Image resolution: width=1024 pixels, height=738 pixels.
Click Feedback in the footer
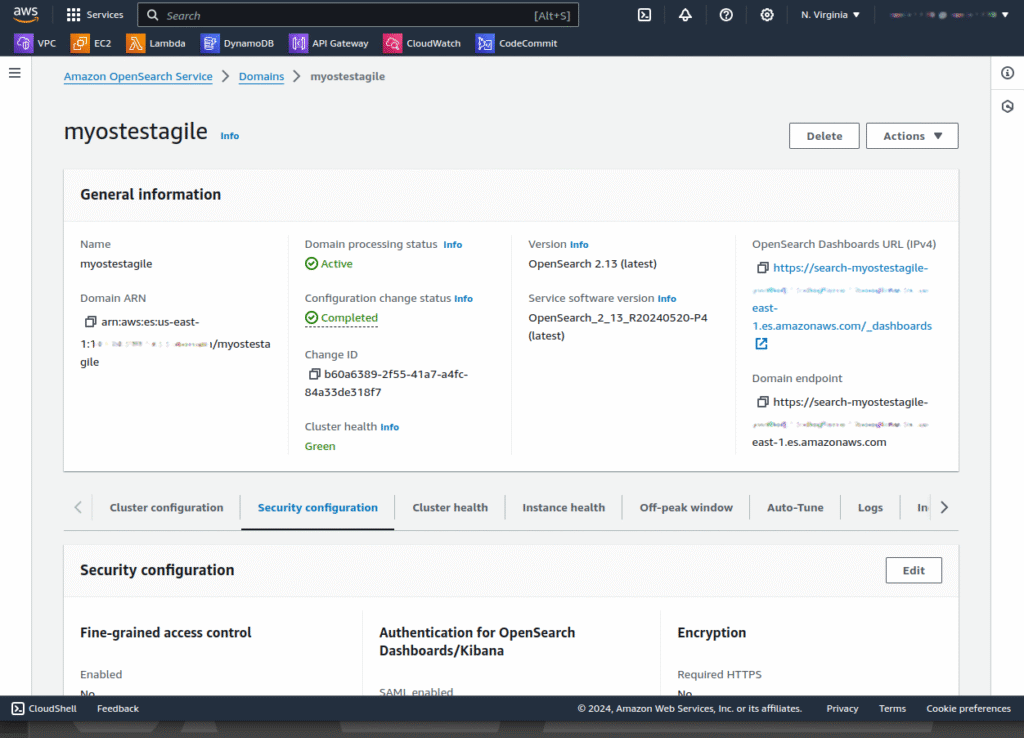pyautogui.click(x=118, y=709)
